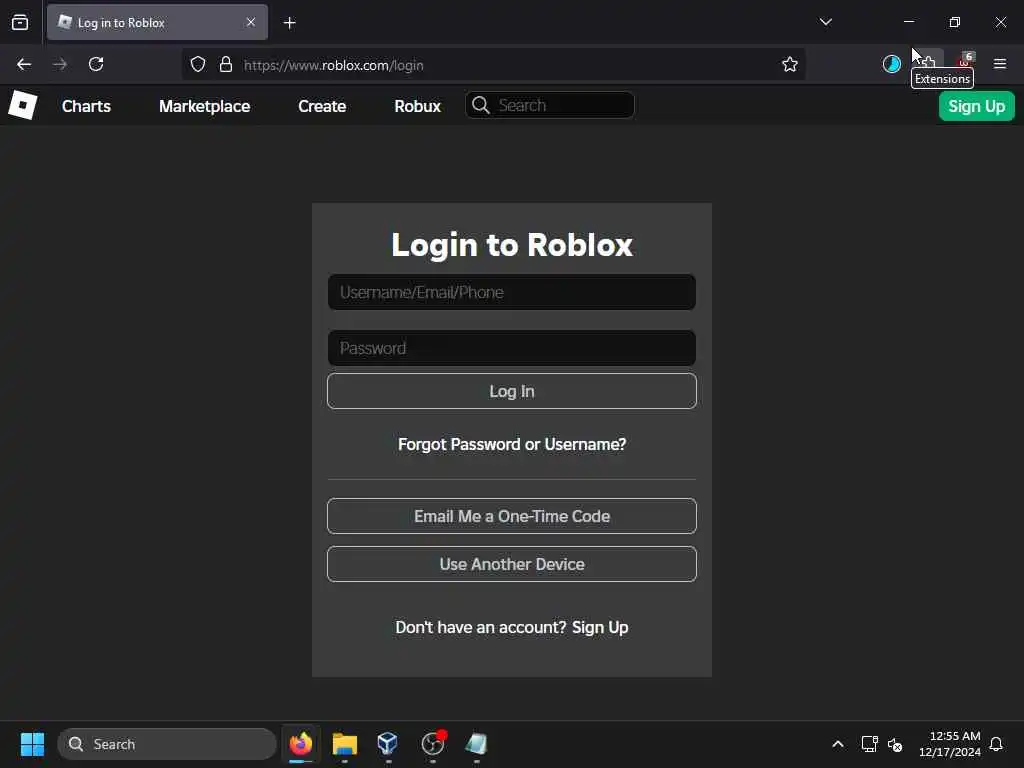Open the OBS Studio taskbar icon
The image size is (1024, 768).
pyautogui.click(x=433, y=744)
